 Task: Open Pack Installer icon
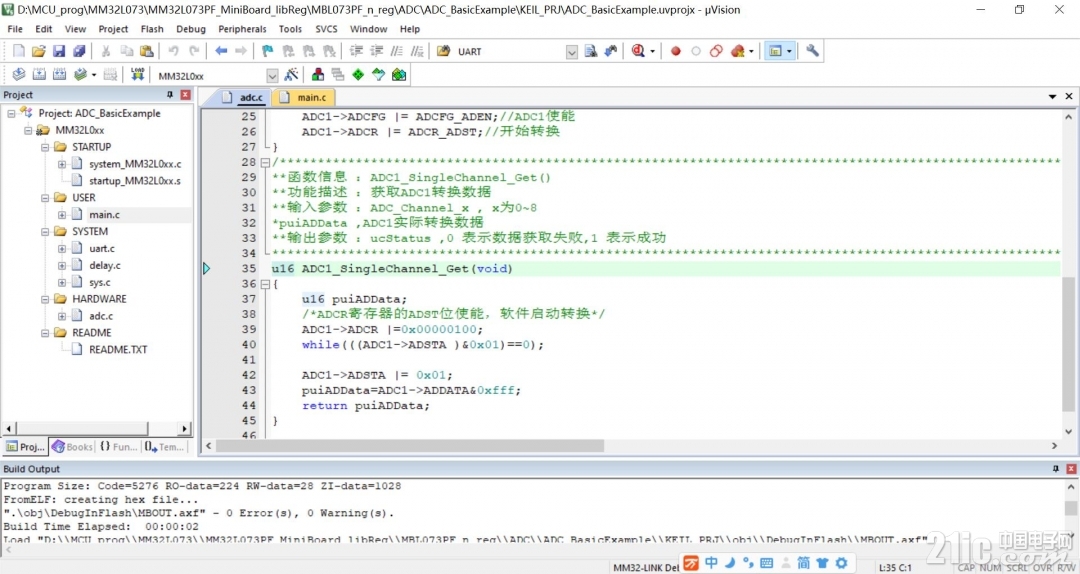click(399, 74)
